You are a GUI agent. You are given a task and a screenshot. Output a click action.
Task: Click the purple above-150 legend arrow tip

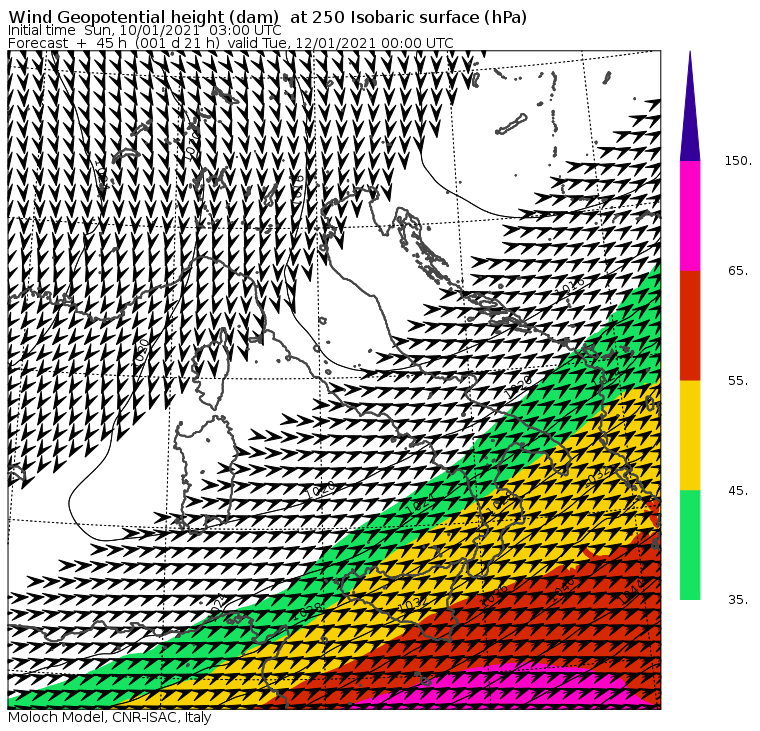coord(690,106)
